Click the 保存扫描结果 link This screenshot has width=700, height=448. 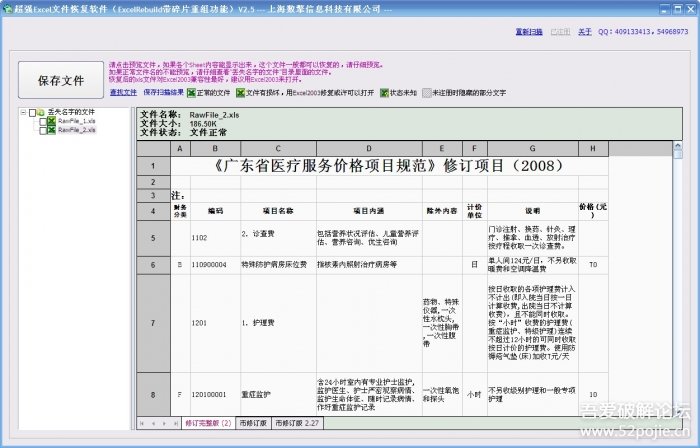164,92
